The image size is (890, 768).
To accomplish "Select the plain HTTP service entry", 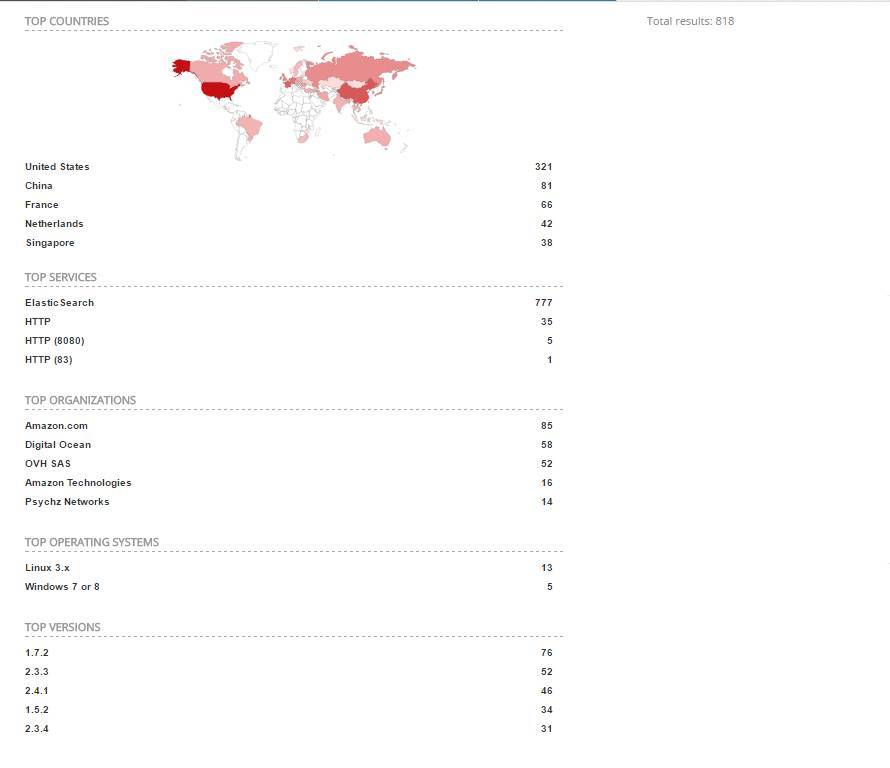I will (37, 322).
